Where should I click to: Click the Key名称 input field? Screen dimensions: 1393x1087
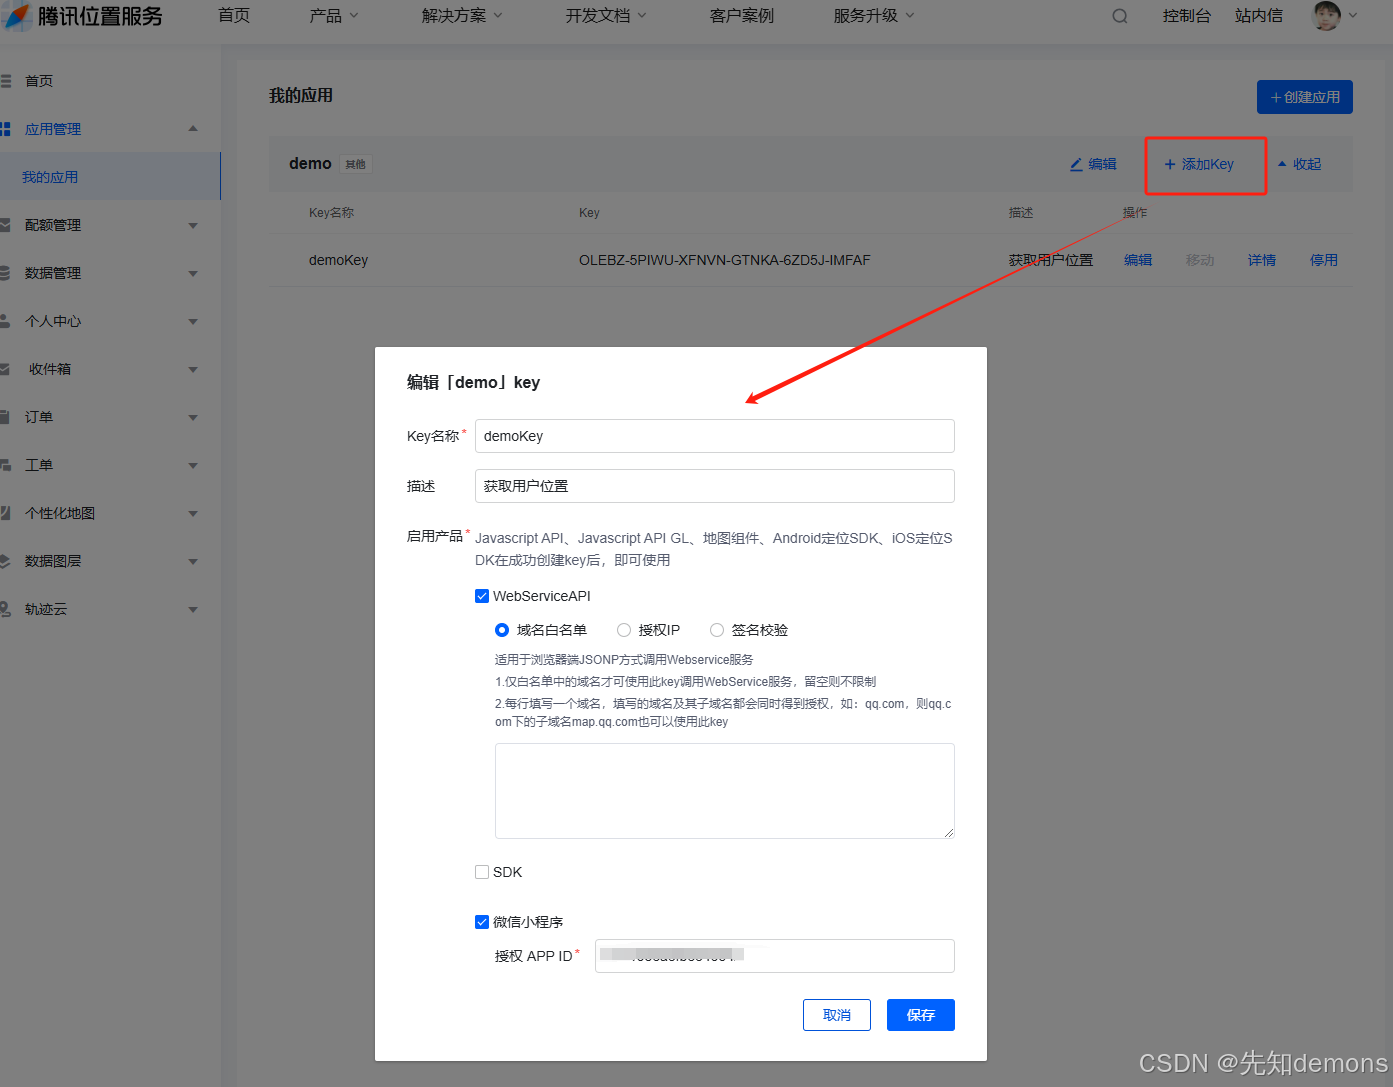pyautogui.click(x=714, y=436)
